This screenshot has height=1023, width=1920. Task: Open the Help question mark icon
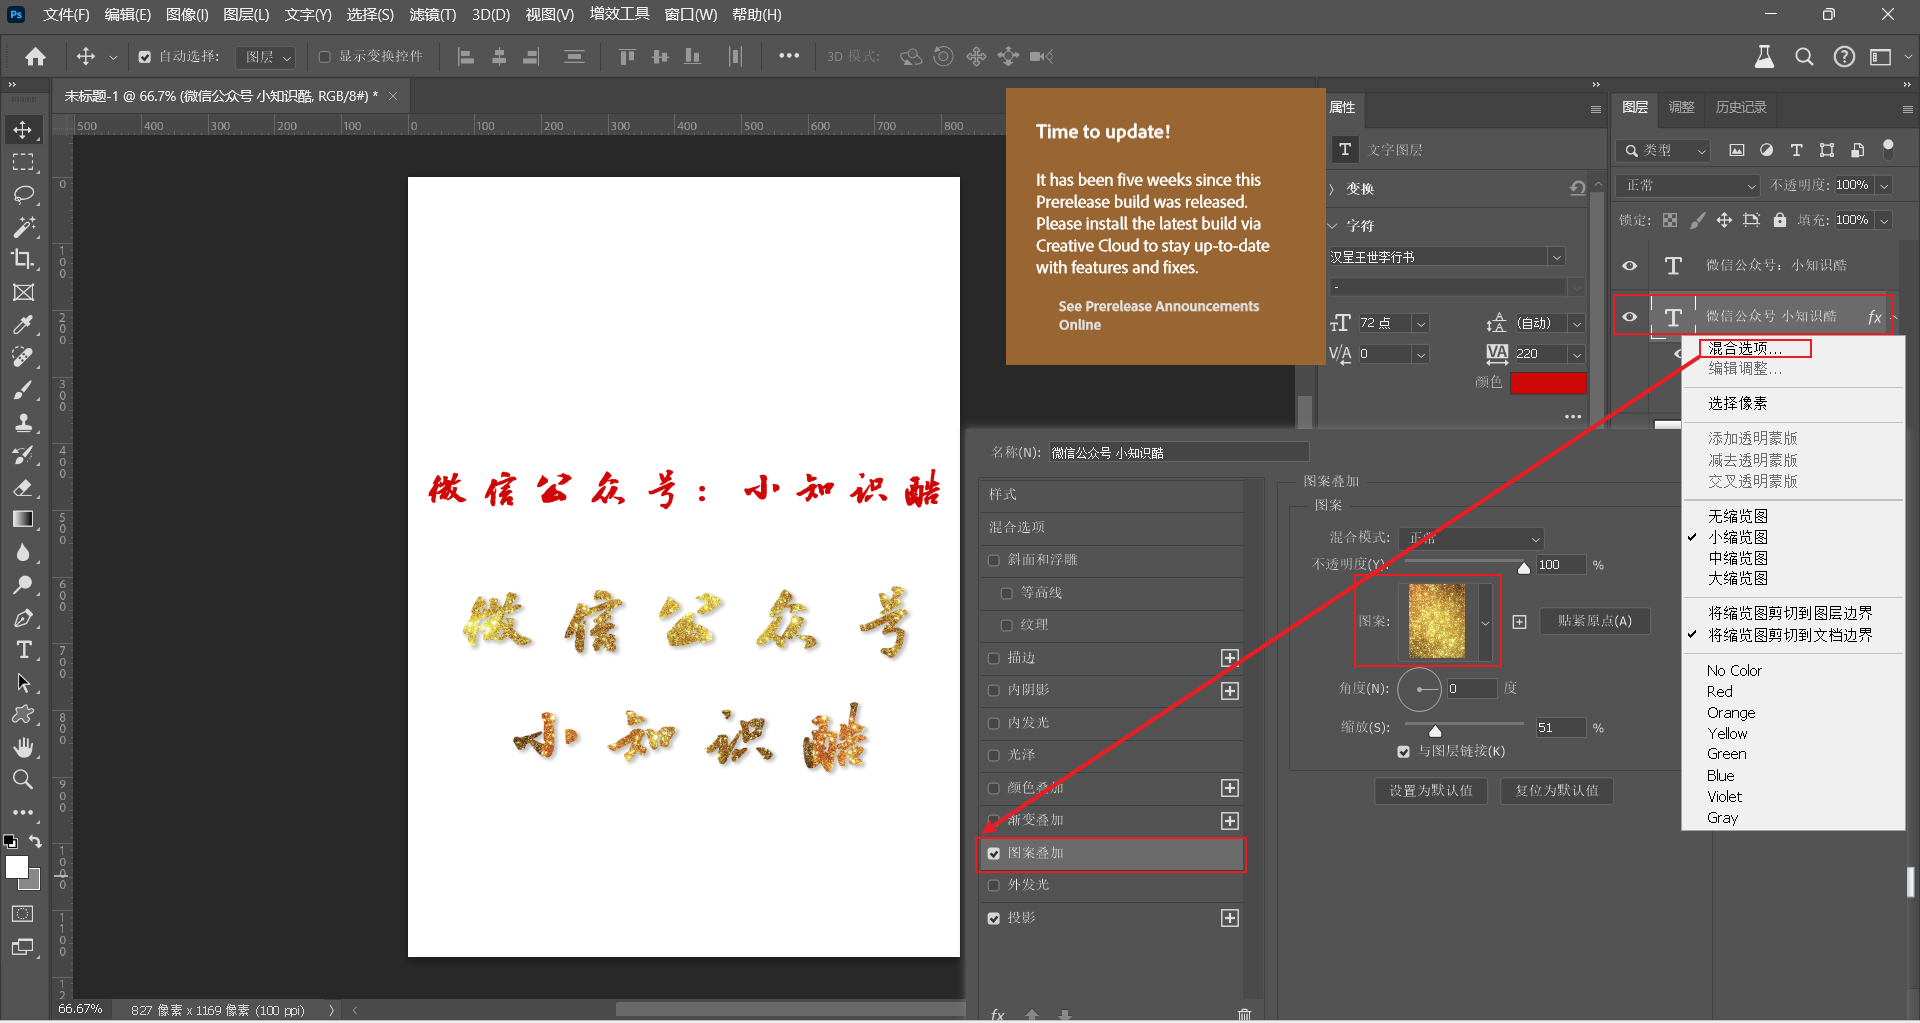pos(1844,57)
